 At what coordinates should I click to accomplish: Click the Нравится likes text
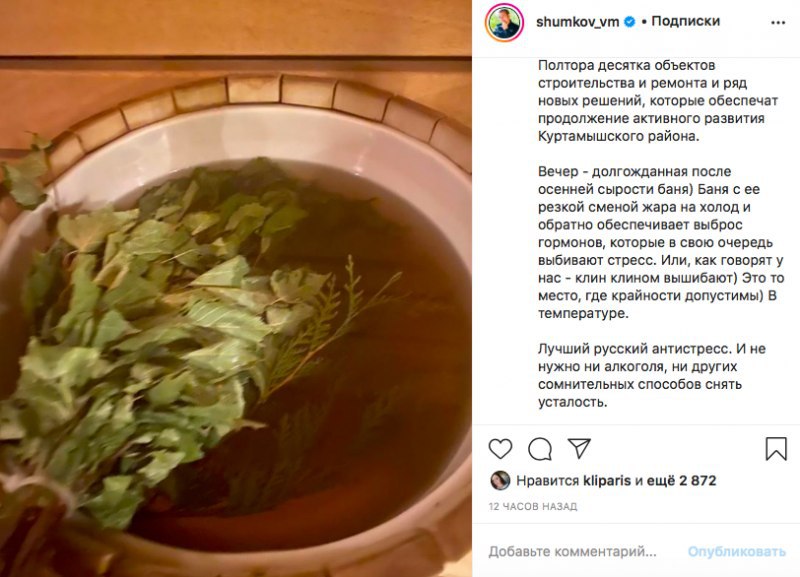(x=547, y=481)
